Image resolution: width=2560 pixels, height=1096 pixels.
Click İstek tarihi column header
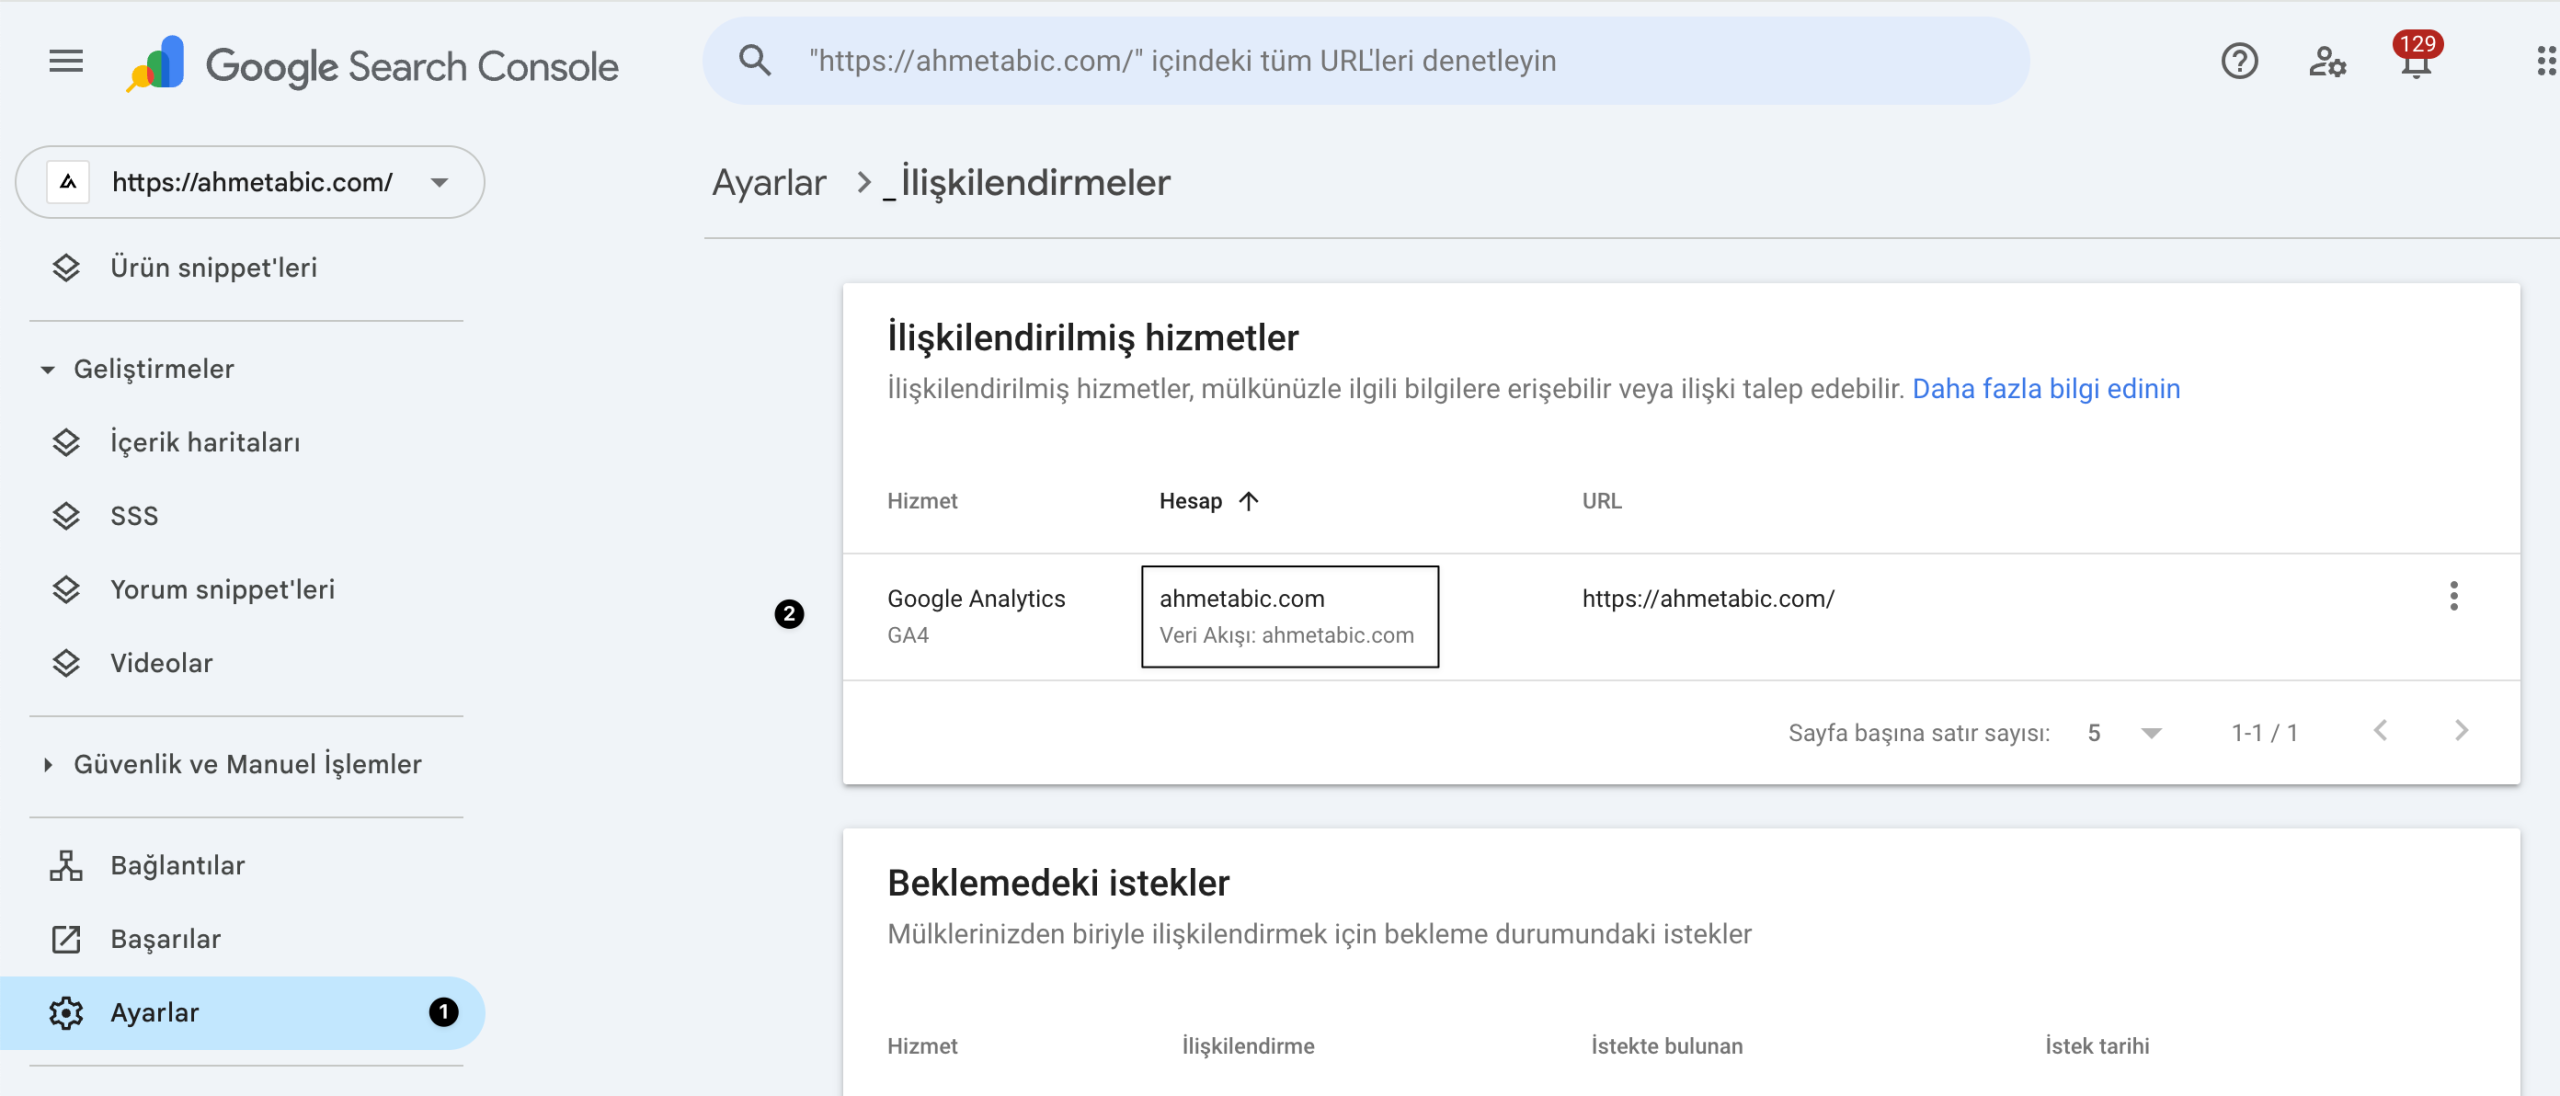tap(2097, 1046)
